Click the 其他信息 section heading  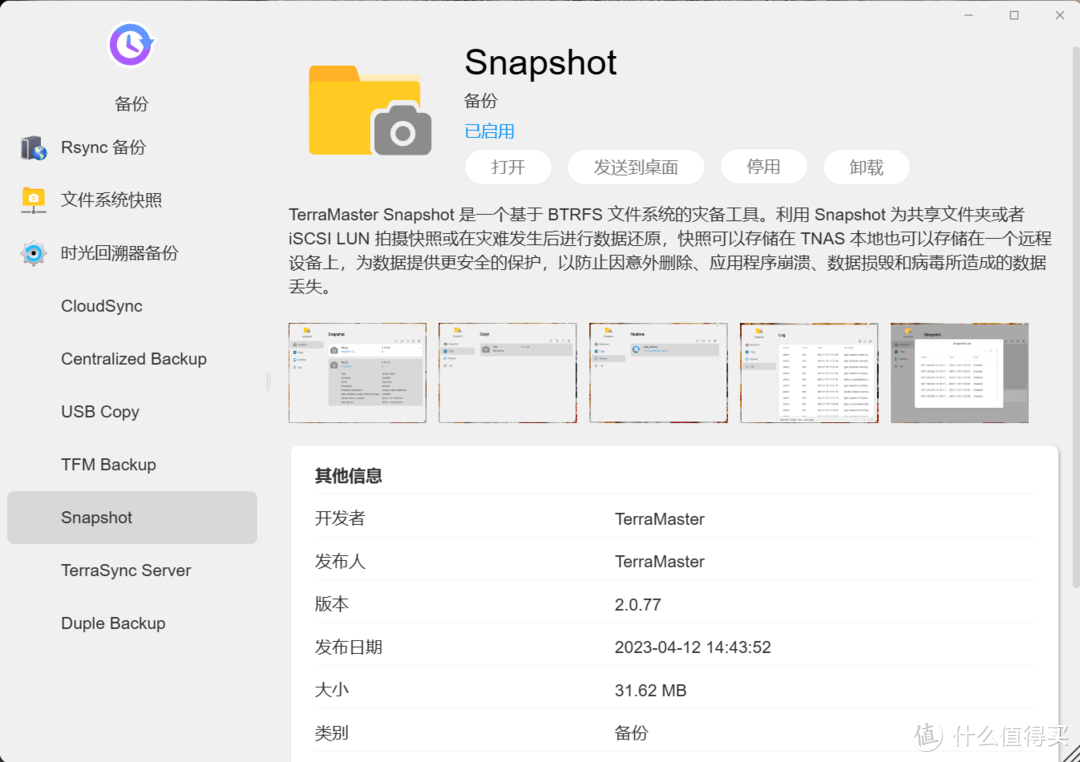pyautogui.click(x=349, y=475)
